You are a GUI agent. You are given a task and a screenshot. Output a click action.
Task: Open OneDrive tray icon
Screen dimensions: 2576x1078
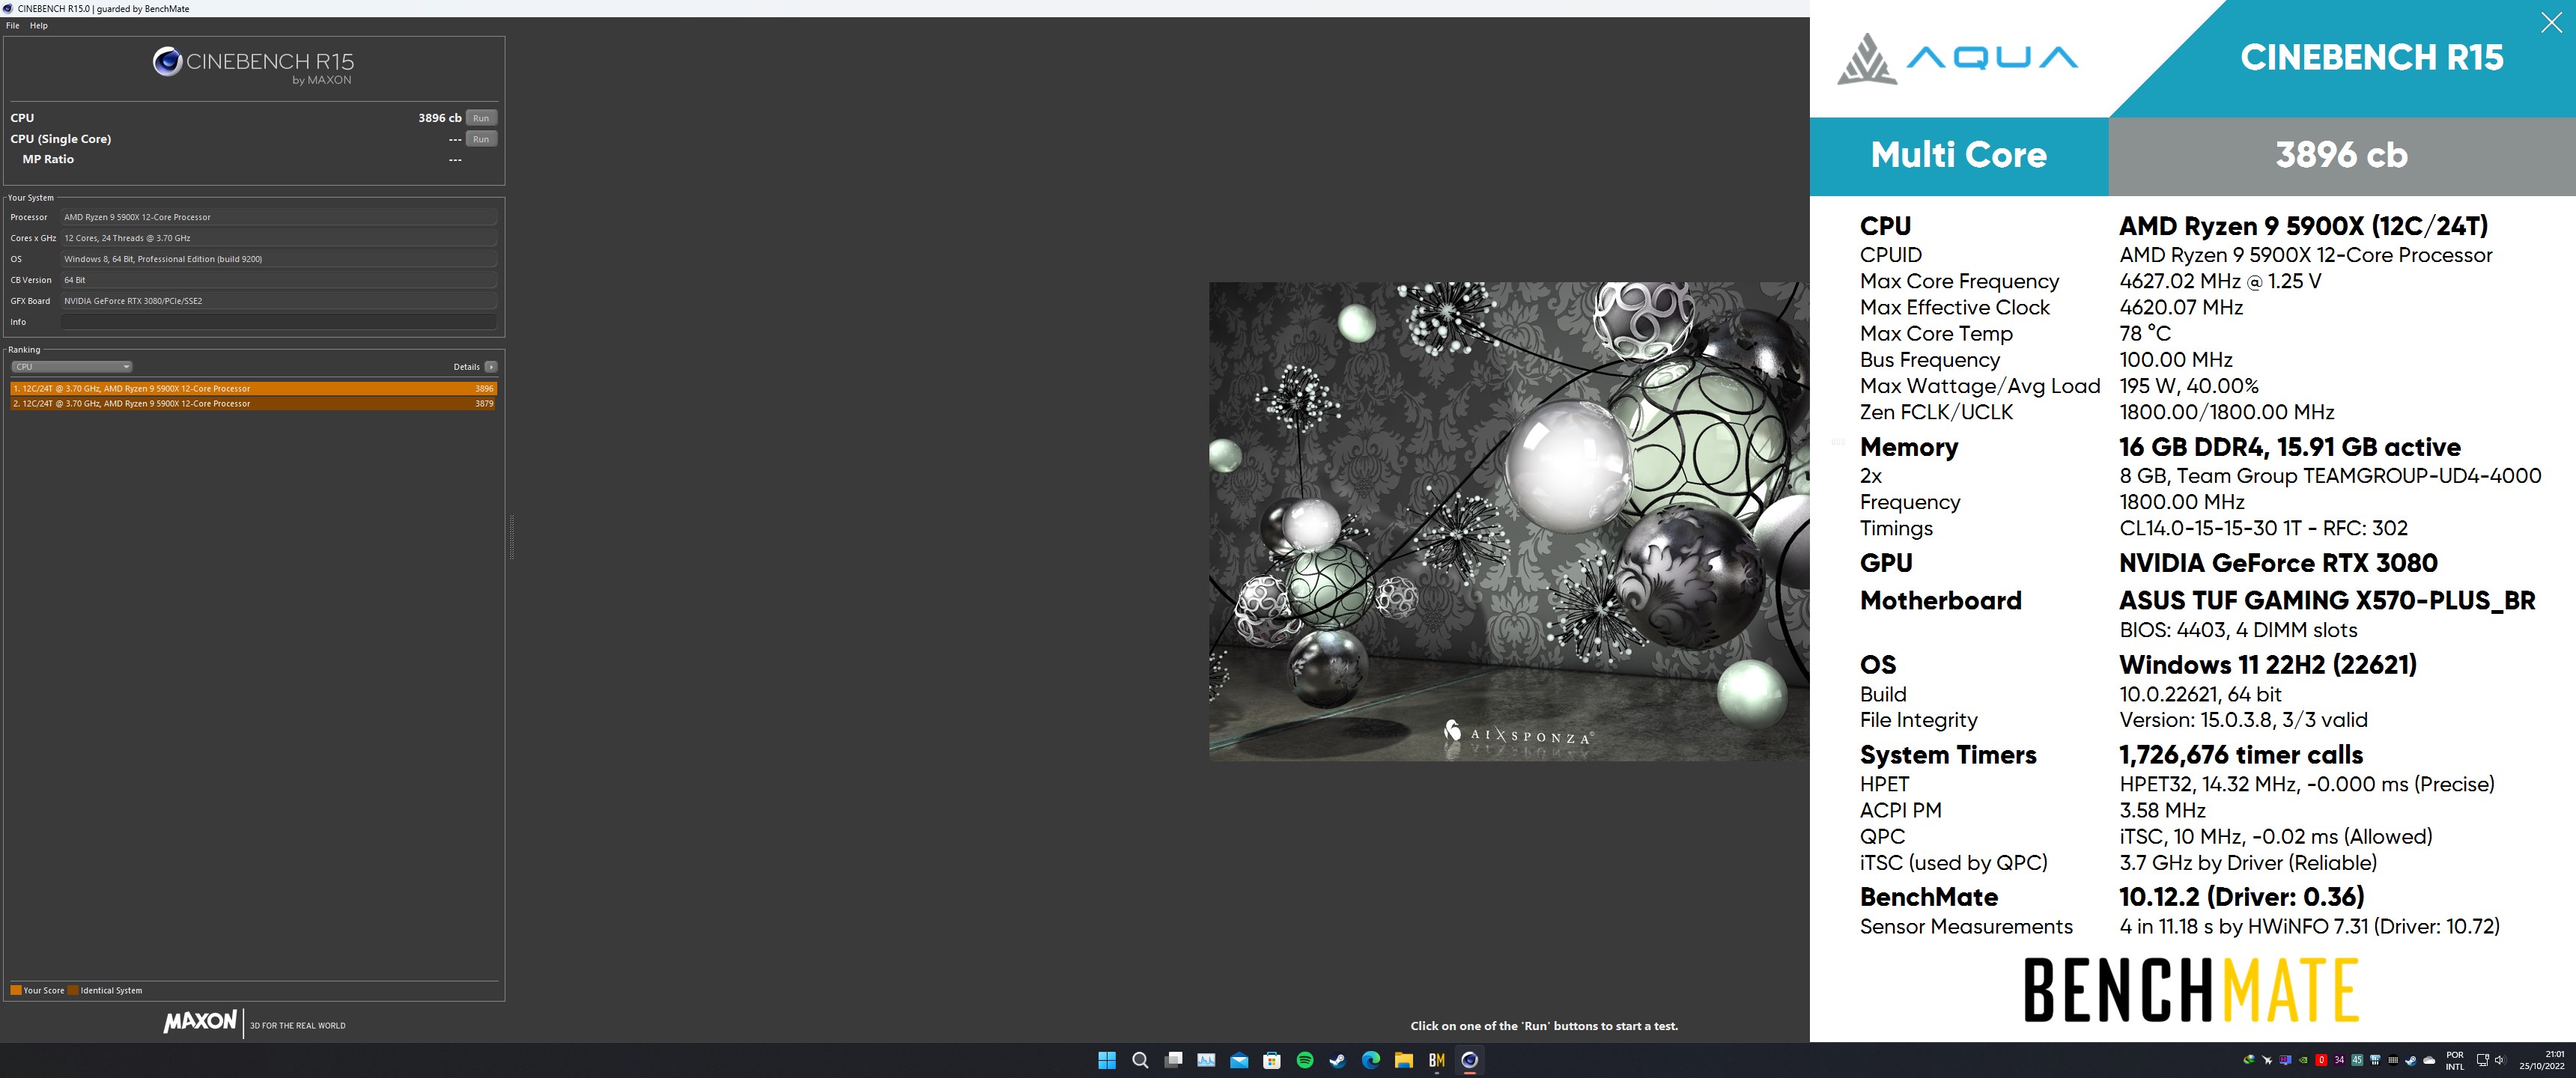[2429, 1060]
